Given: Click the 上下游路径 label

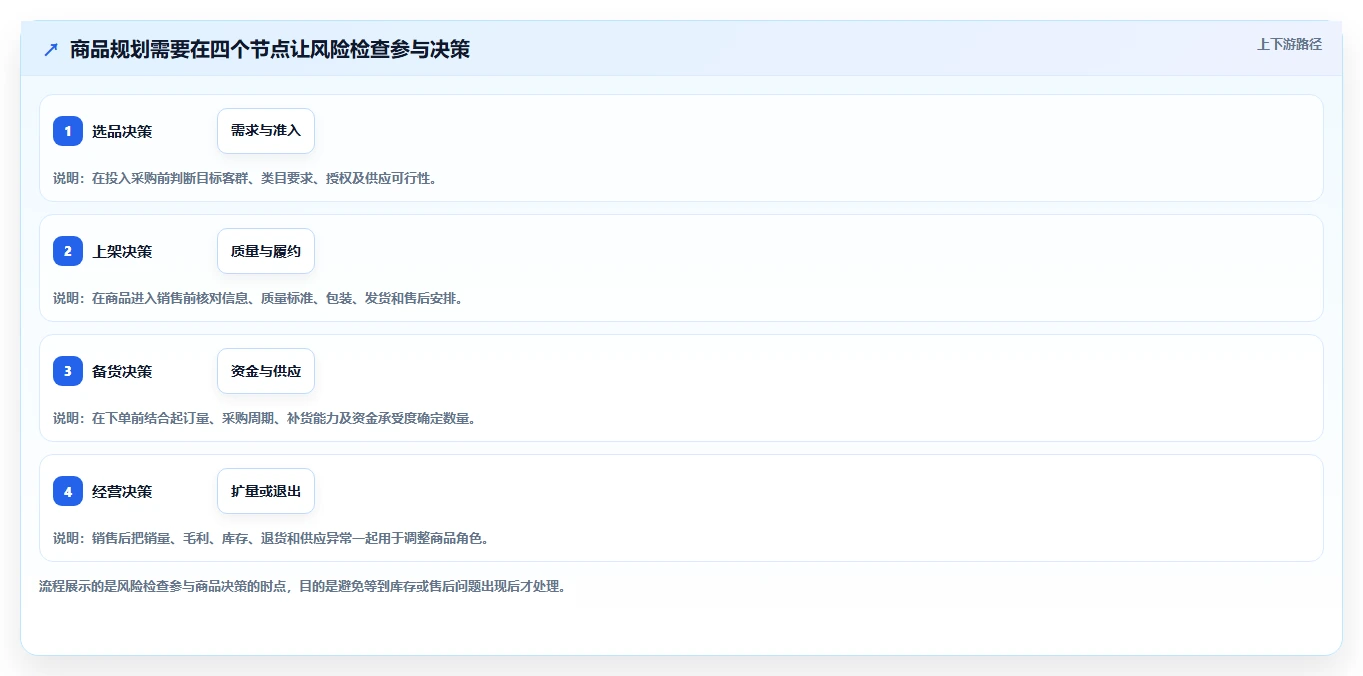Looking at the screenshot, I should coord(1289,44).
